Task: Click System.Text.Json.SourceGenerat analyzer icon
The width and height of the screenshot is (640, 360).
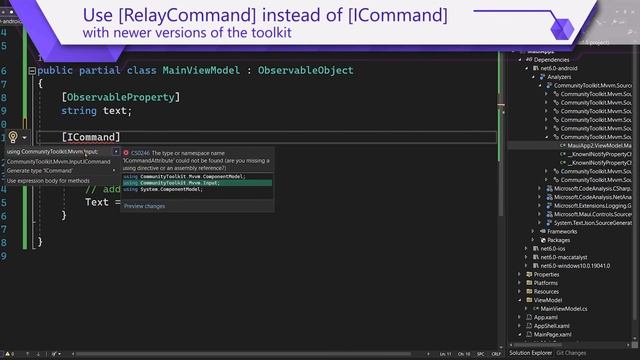Action: (549, 223)
